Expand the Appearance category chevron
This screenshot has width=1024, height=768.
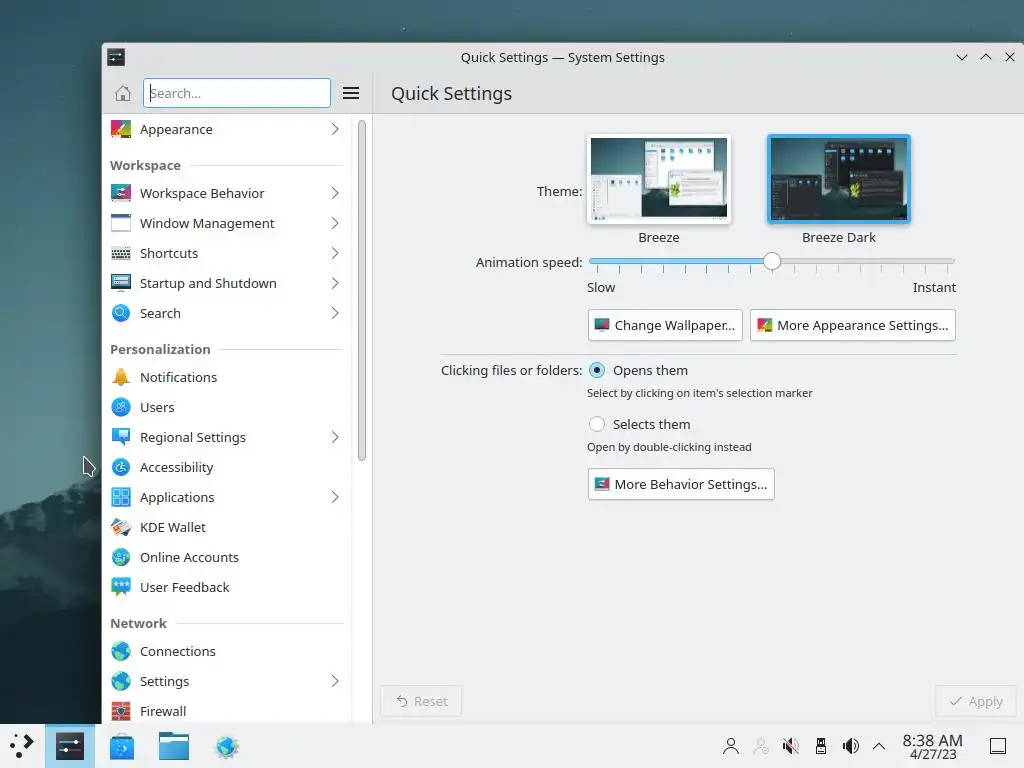[335, 129]
